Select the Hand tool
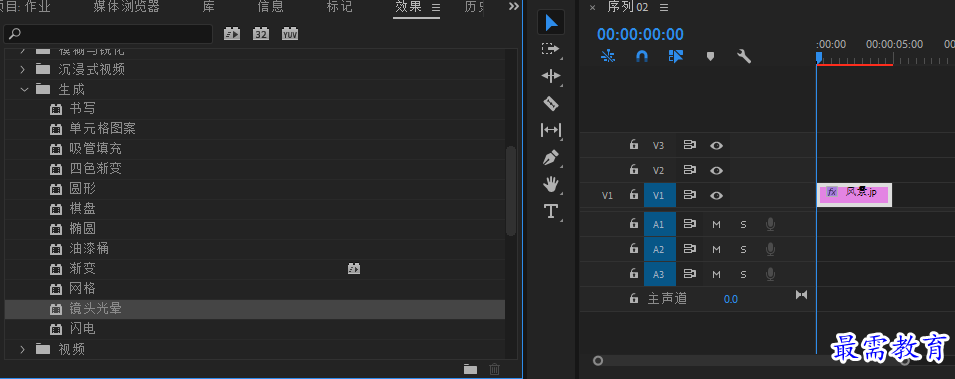 (551, 184)
